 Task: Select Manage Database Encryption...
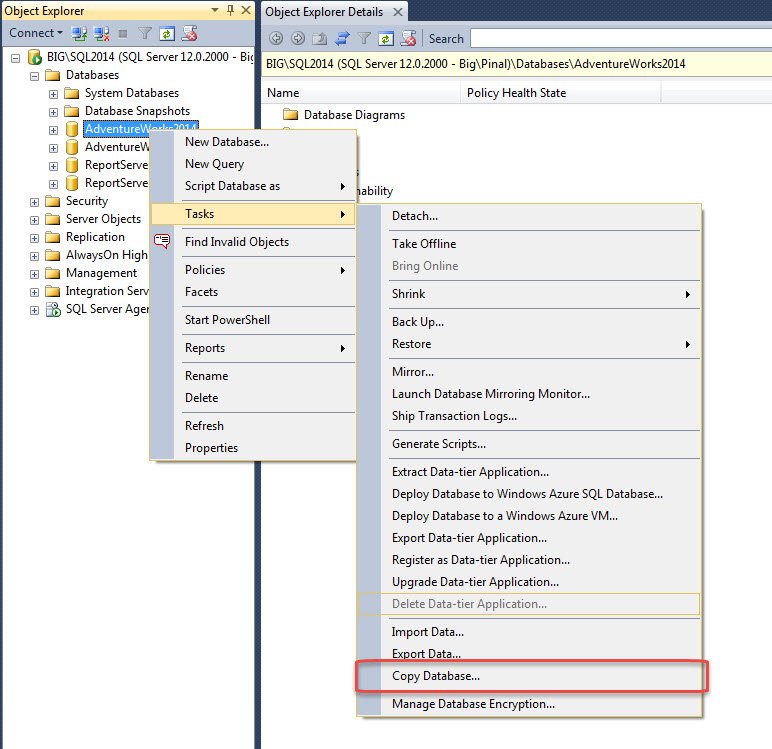529,704
